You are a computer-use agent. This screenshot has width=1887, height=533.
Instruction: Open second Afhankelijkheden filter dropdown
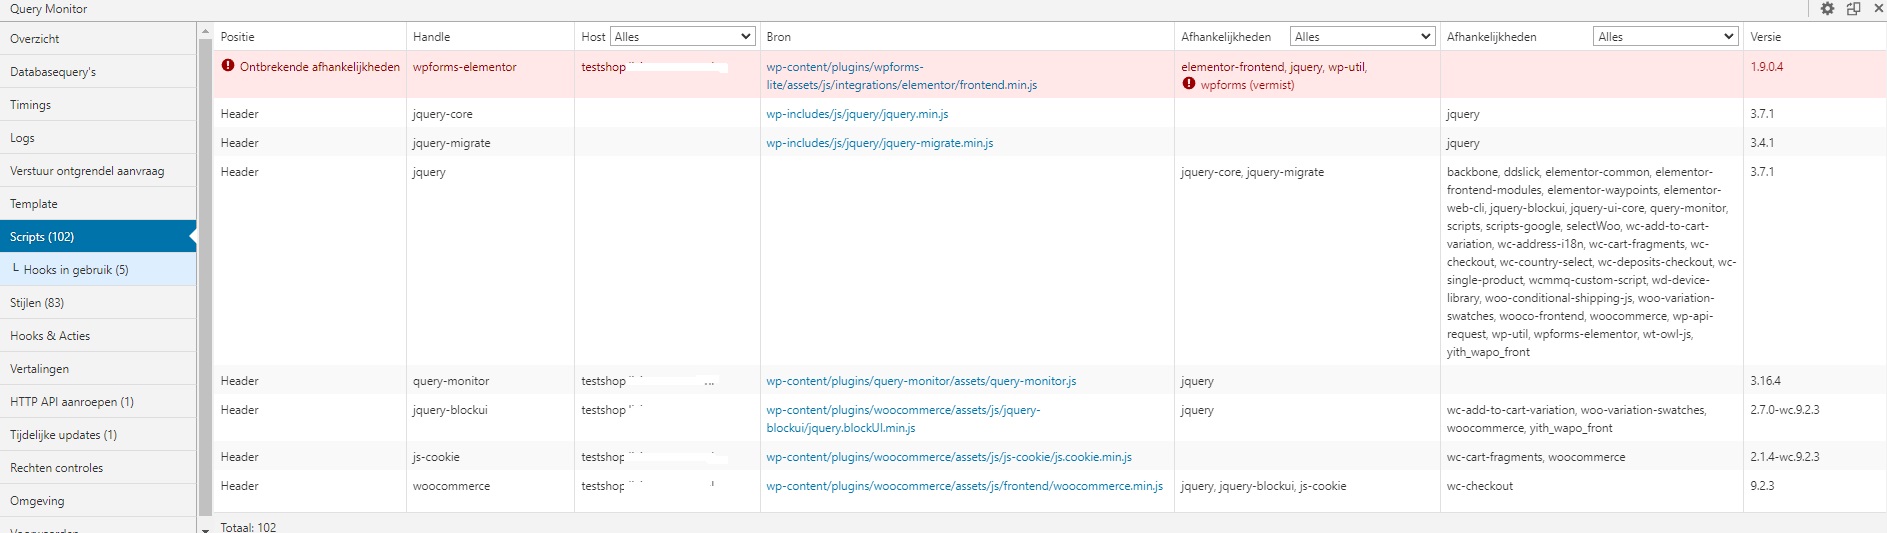coord(1665,36)
